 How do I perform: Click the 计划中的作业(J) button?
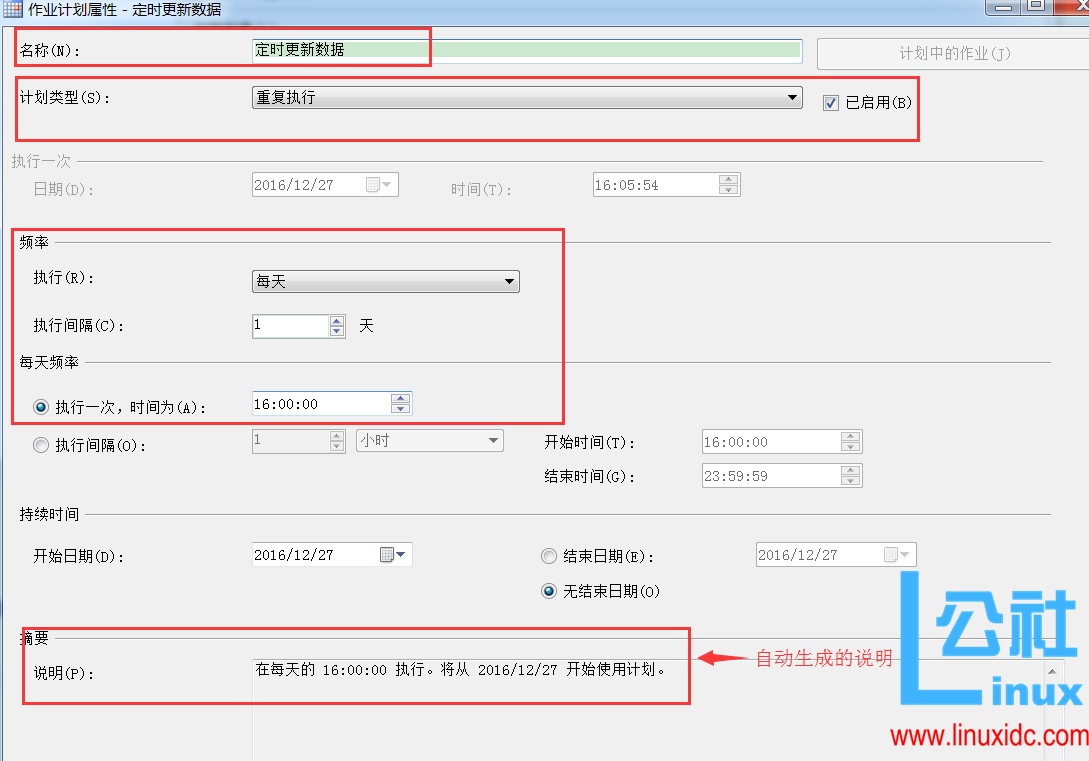coord(954,51)
